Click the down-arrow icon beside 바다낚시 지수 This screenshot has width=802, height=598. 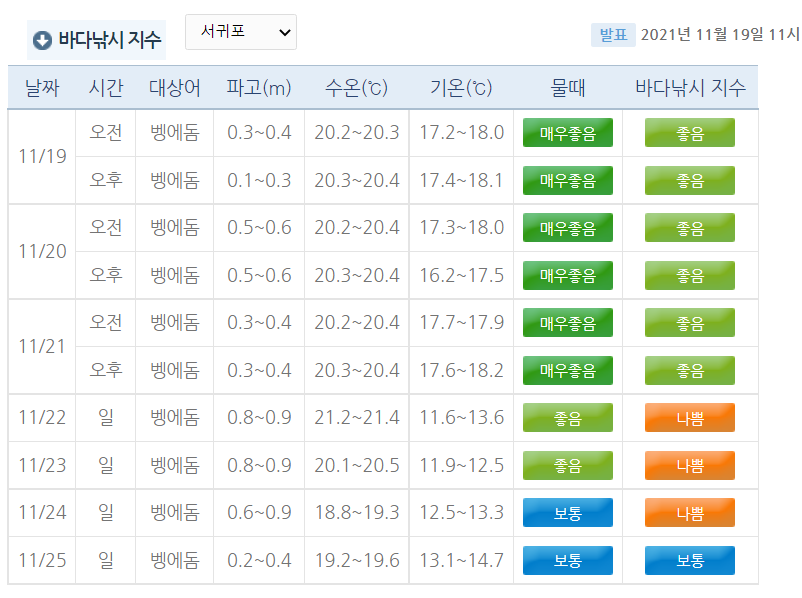pos(42,40)
